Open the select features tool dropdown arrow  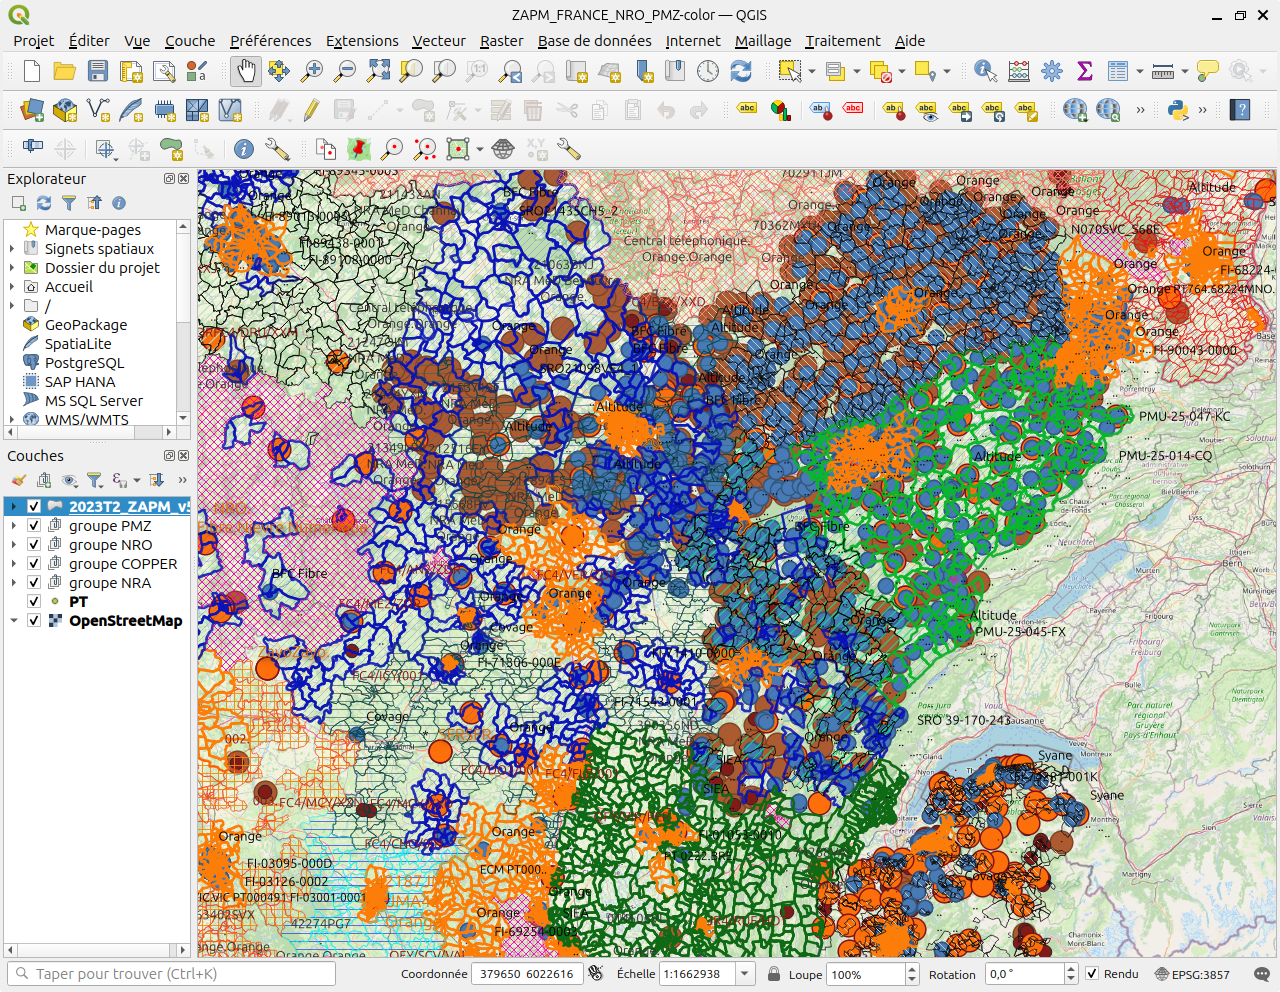(812, 71)
